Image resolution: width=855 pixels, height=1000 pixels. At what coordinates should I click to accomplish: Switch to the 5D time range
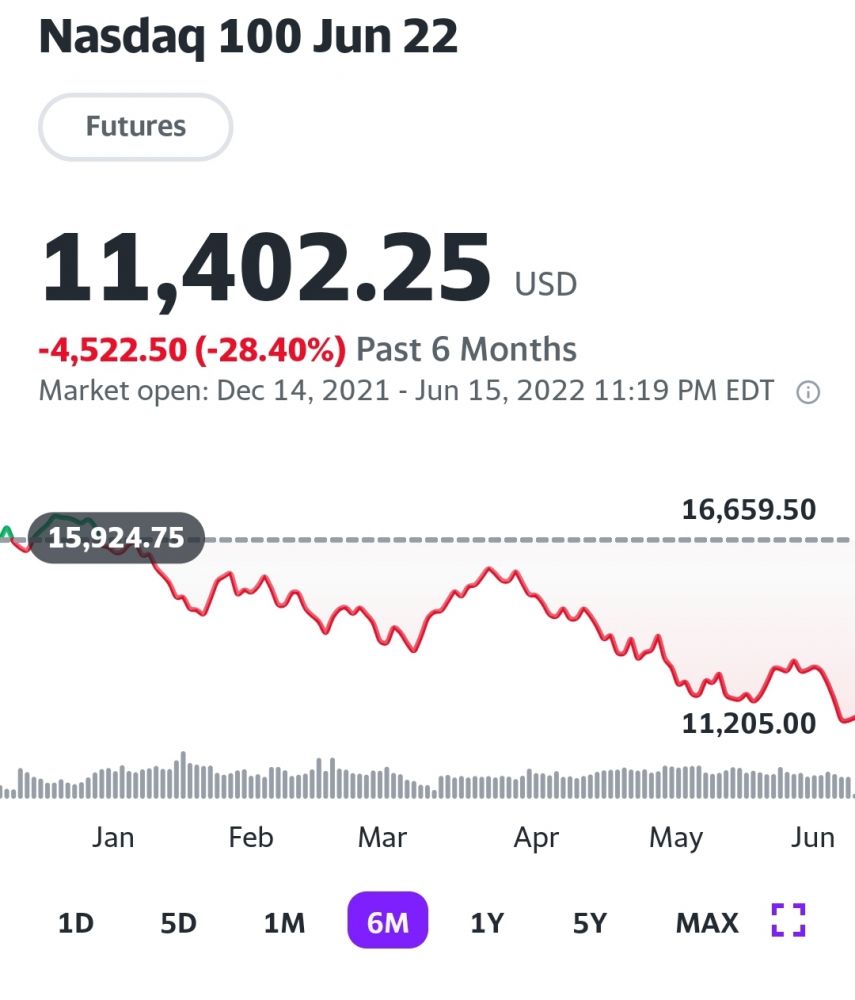coord(179,922)
